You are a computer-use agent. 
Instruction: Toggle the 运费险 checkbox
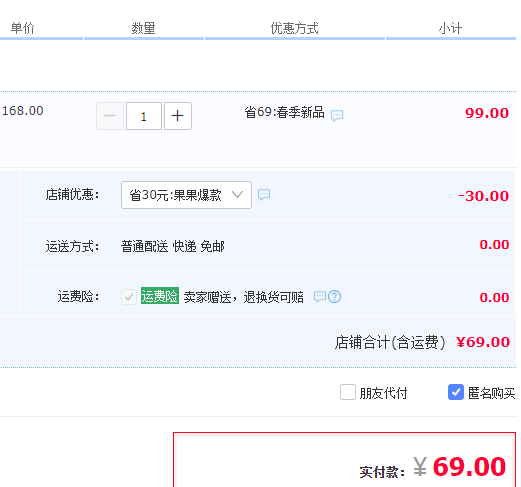point(129,297)
